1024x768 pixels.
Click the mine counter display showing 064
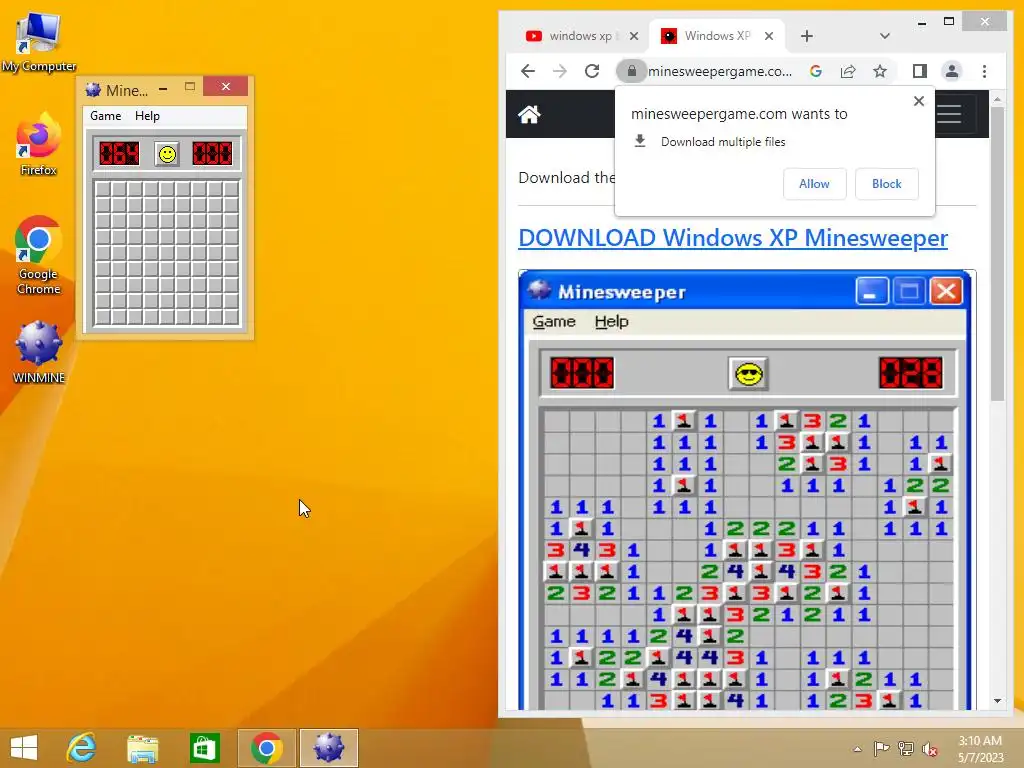[x=119, y=154]
